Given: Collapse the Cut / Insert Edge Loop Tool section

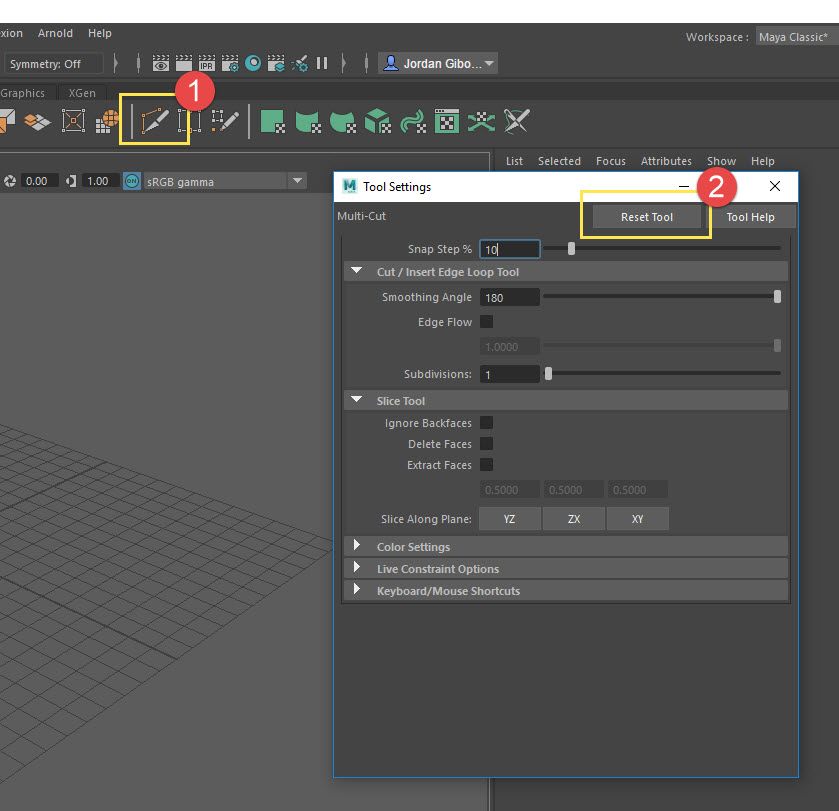Looking at the screenshot, I should 357,271.
